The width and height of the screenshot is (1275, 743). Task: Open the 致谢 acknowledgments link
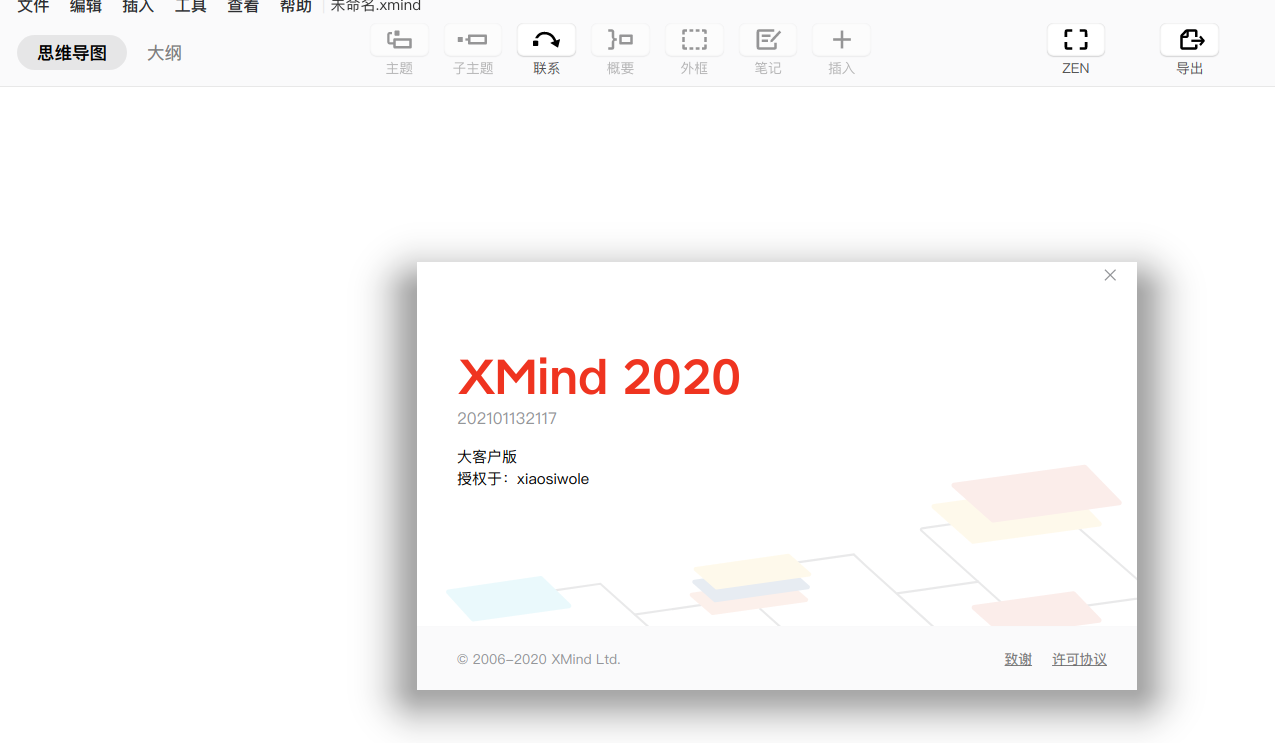[x=1017, y=659]
